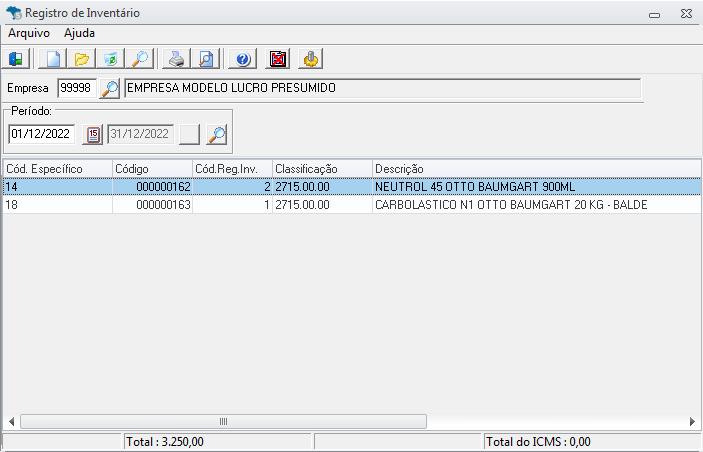Viewport: 703px width, 452px height.
Task: Click the Classificação column header
Action: tap(322, 169)
